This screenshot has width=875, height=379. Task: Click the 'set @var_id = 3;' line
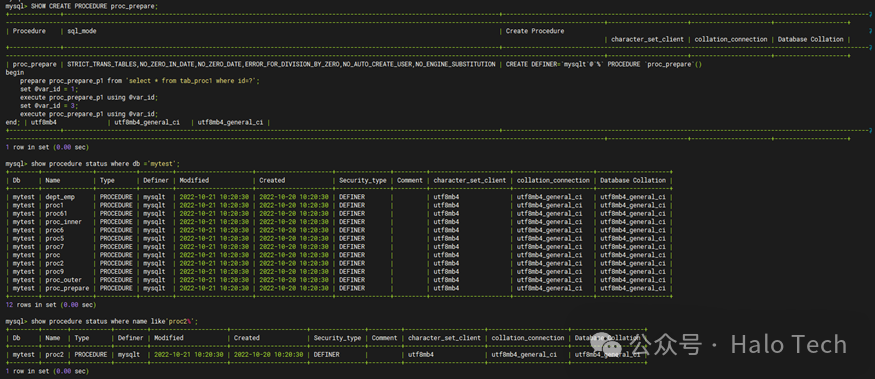point(49,105)
